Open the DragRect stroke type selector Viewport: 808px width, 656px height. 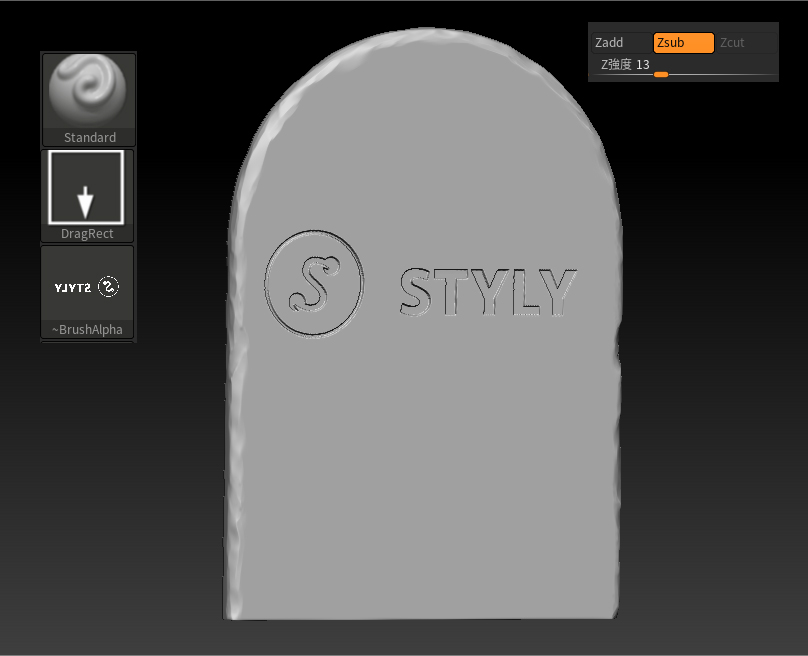coord(87,195)
